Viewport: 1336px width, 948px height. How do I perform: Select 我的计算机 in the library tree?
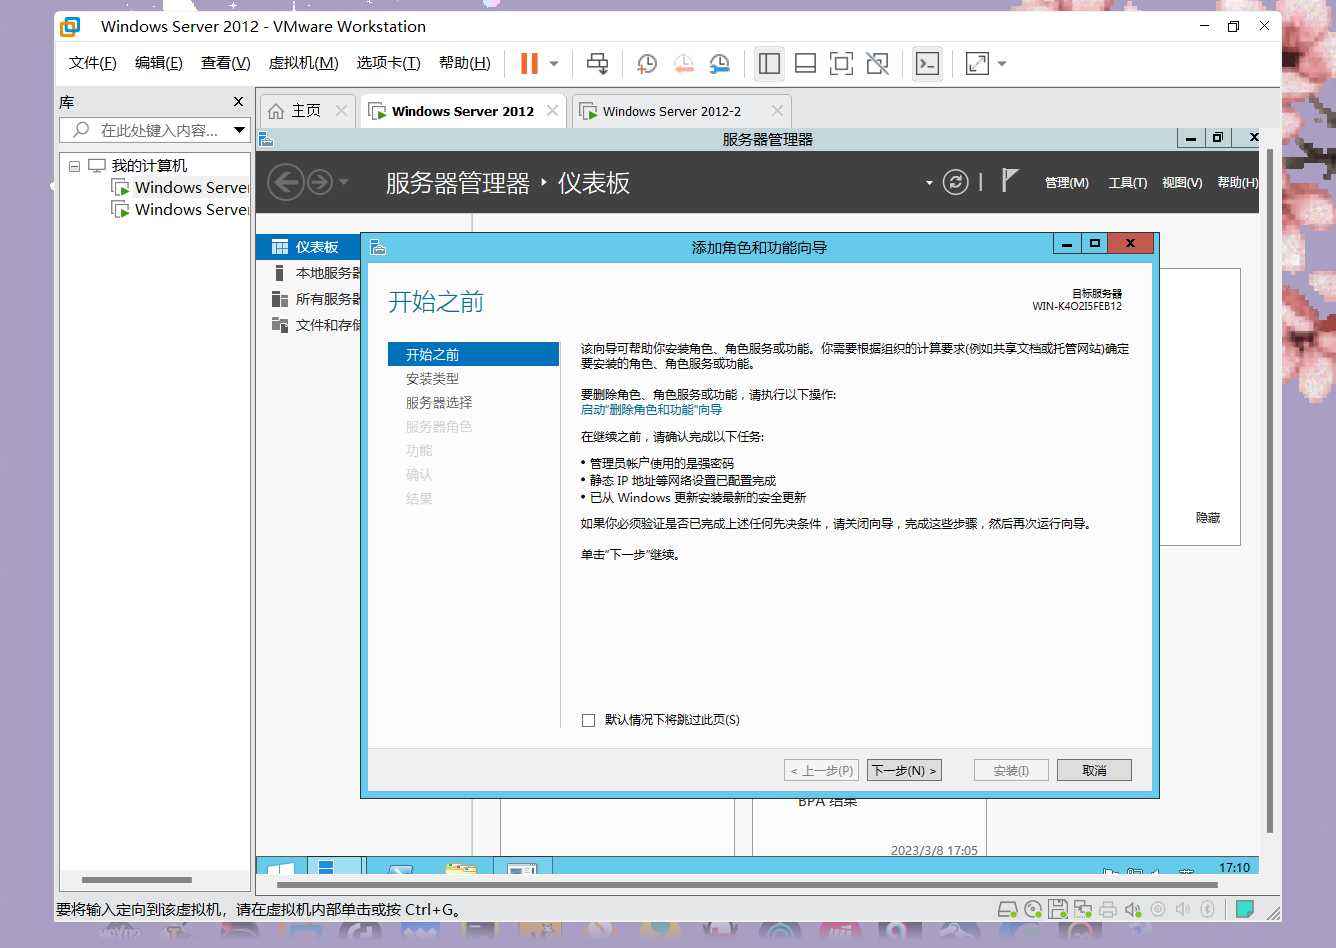coord(149,166)
